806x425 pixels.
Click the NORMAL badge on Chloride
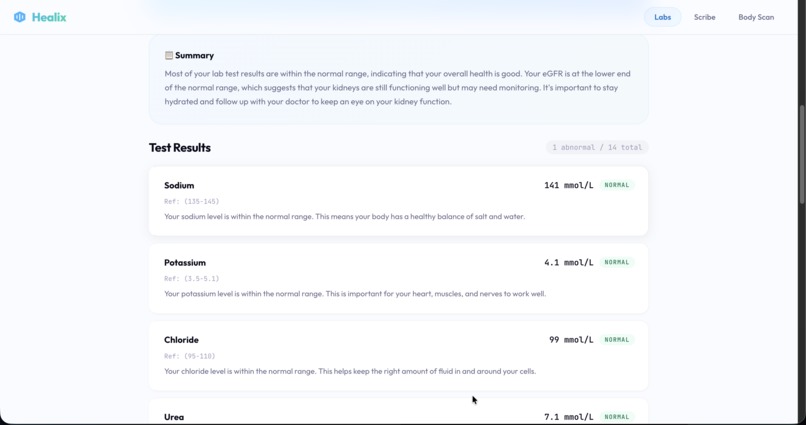[x=617, y=340]
